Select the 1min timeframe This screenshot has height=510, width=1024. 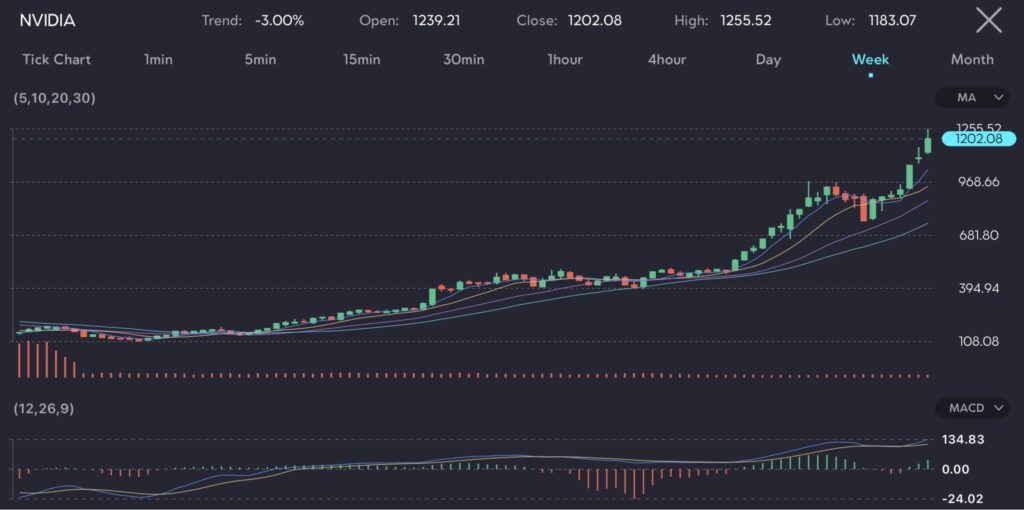point(158,59)
